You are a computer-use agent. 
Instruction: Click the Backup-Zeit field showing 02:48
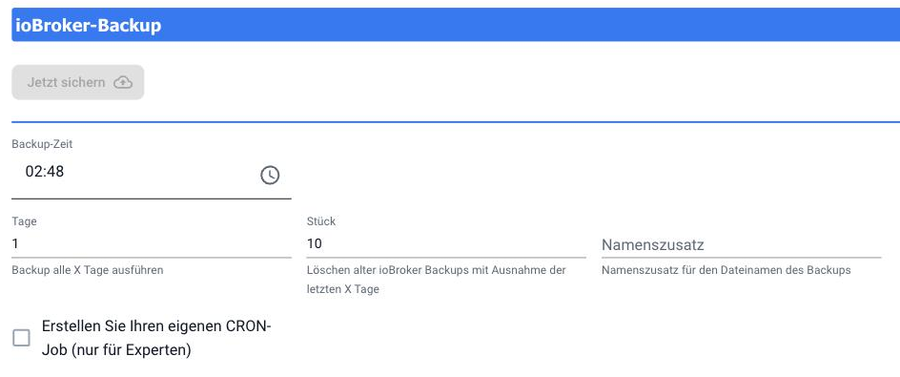(x=152, y=175)
